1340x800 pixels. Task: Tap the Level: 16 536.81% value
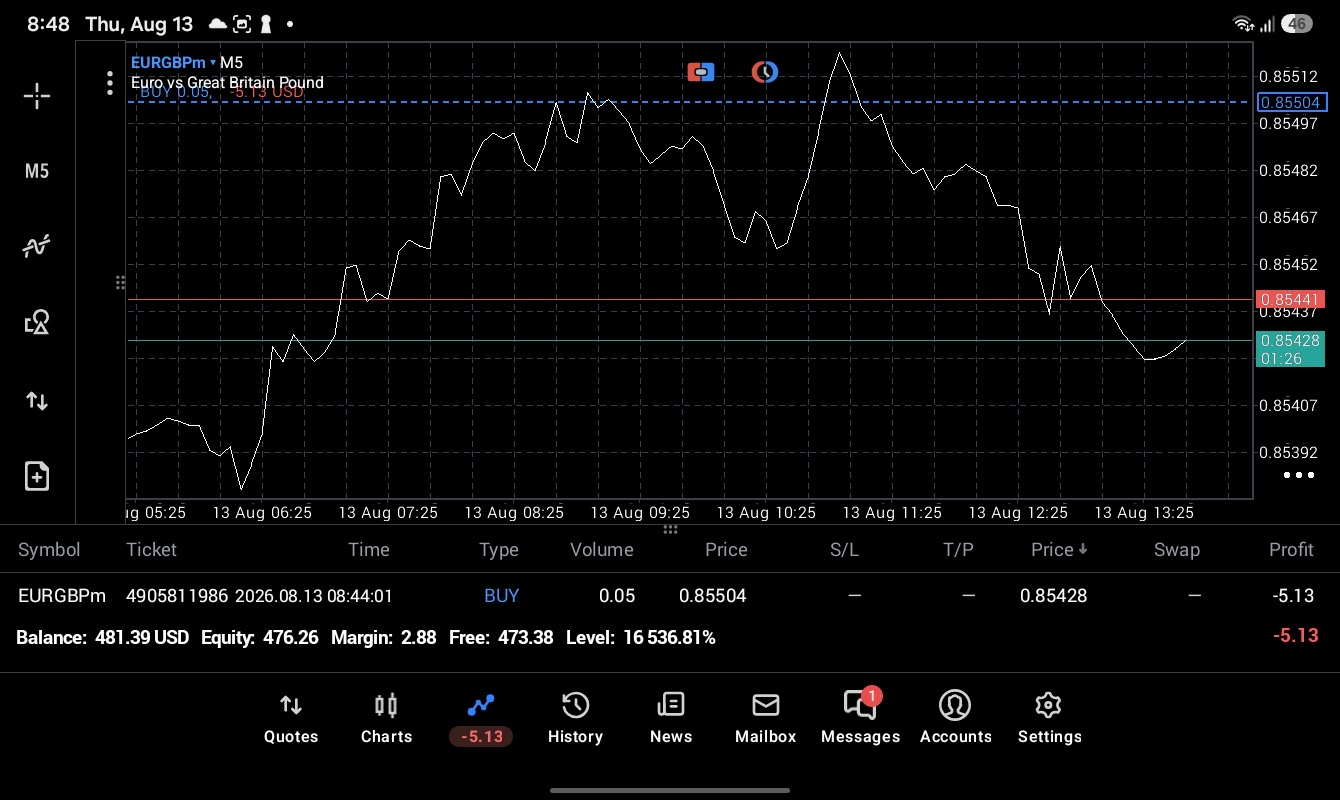[x=641, y=637]
